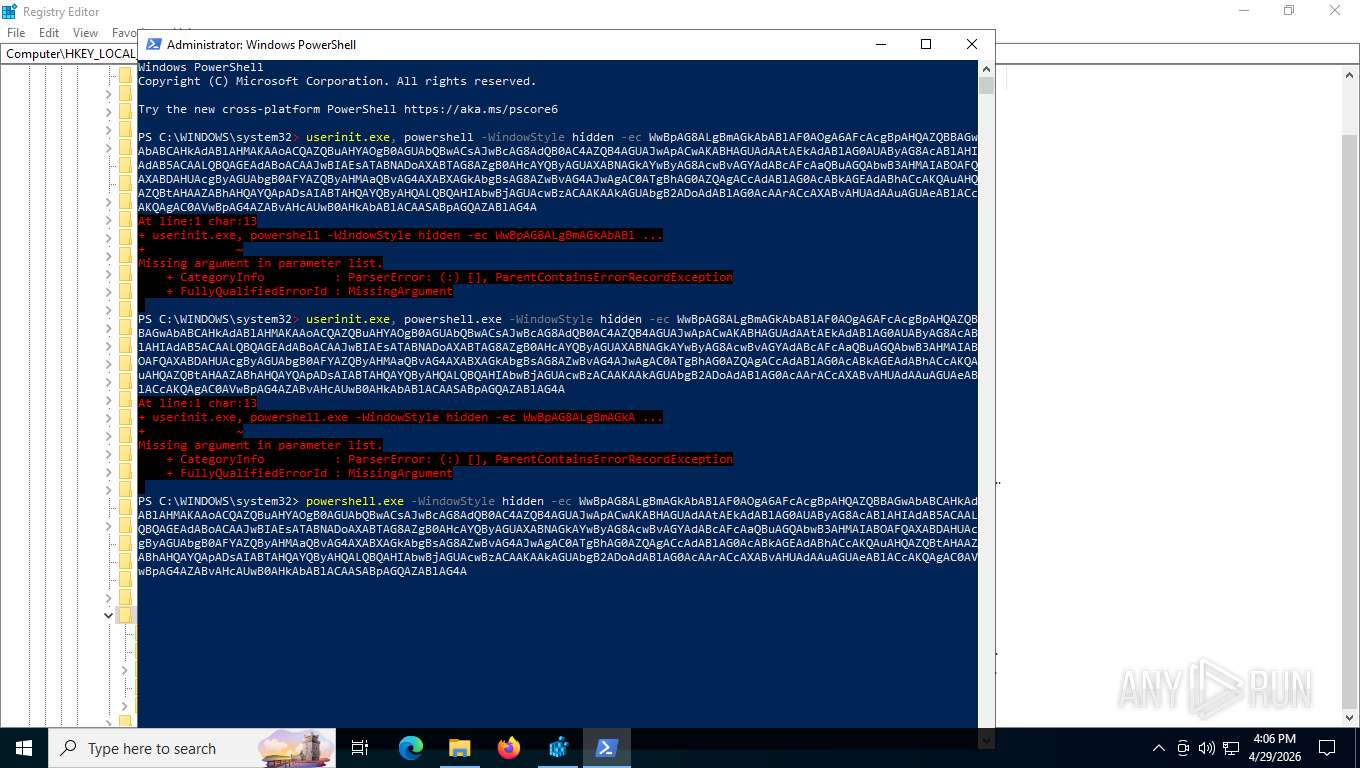Image resolution: width=1360 pixels, height=768 pixels.
Task: Restore down the Registry Editor window
Action: 1289,11
